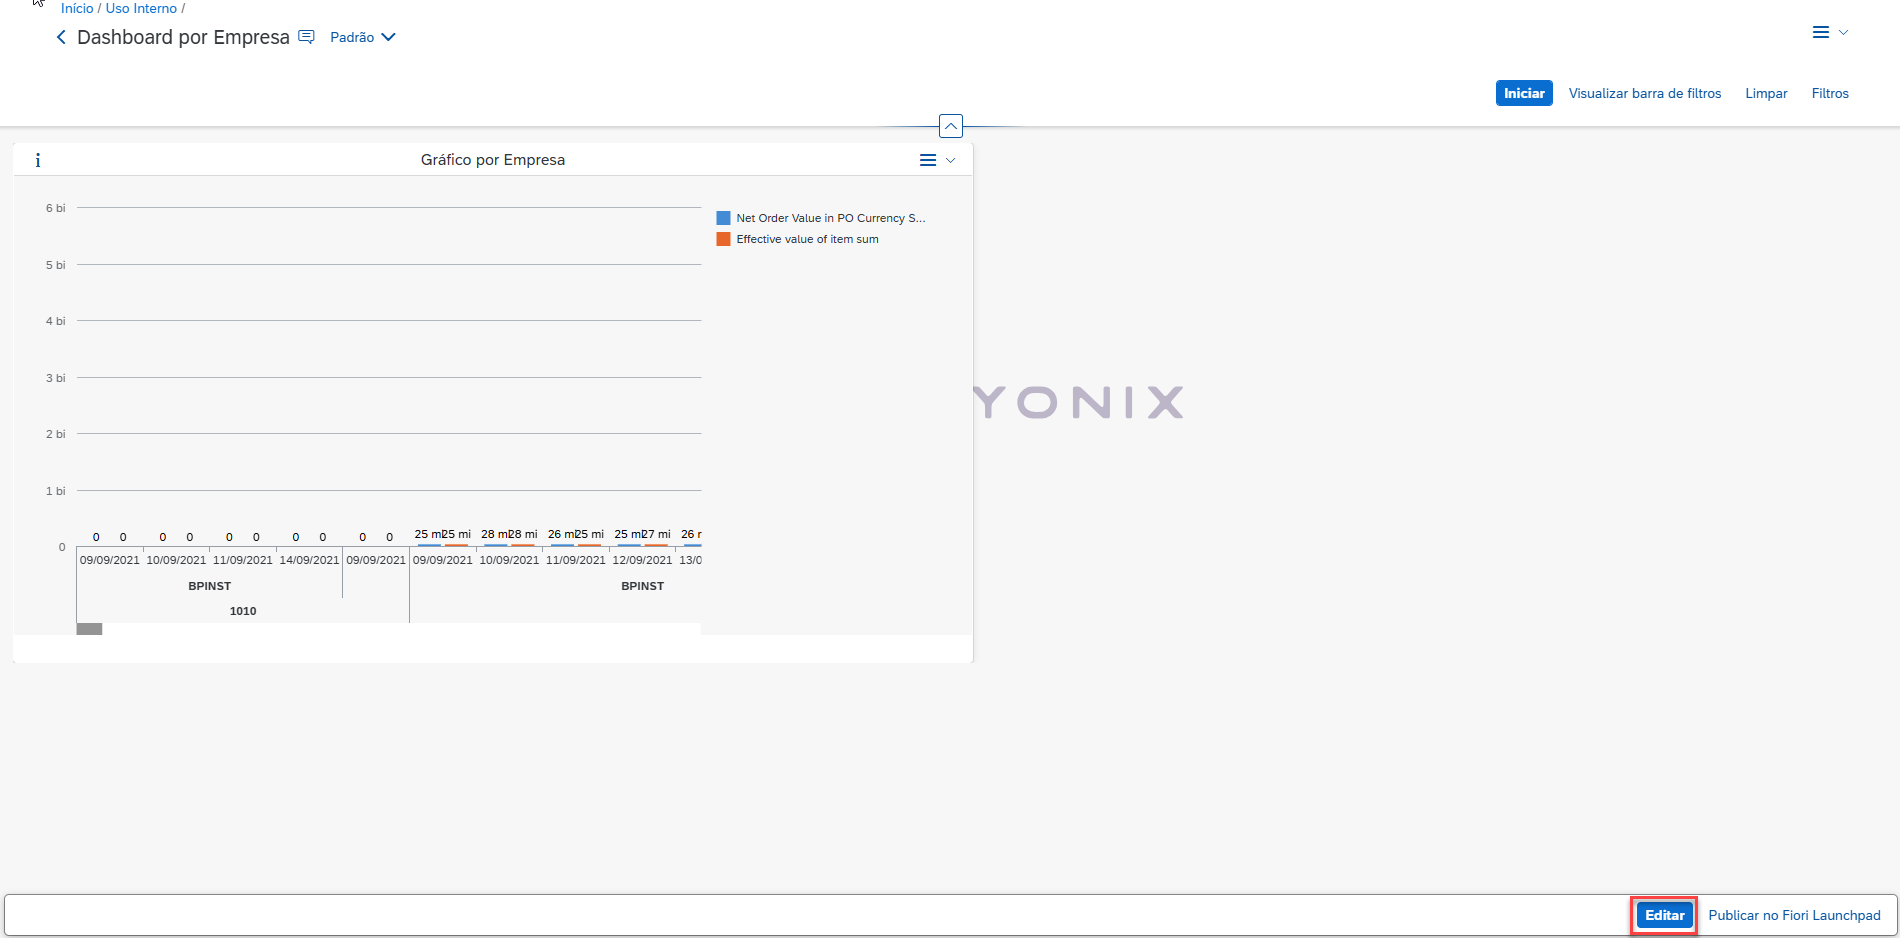Collapse the header with the up chevron
1900x938 pixels.
tap(951, 126)
